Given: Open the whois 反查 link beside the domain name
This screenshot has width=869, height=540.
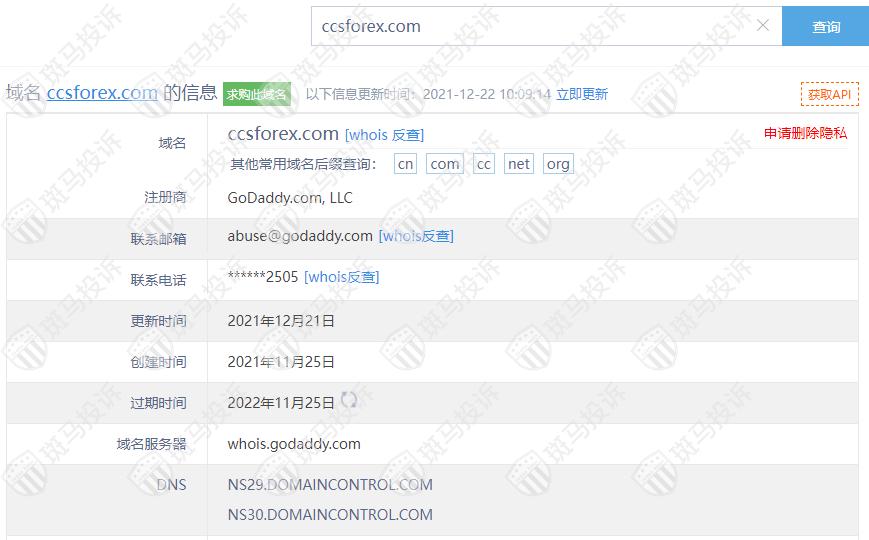Looking at the screenshot, I should pyautogui.click(x=384, y=135).
